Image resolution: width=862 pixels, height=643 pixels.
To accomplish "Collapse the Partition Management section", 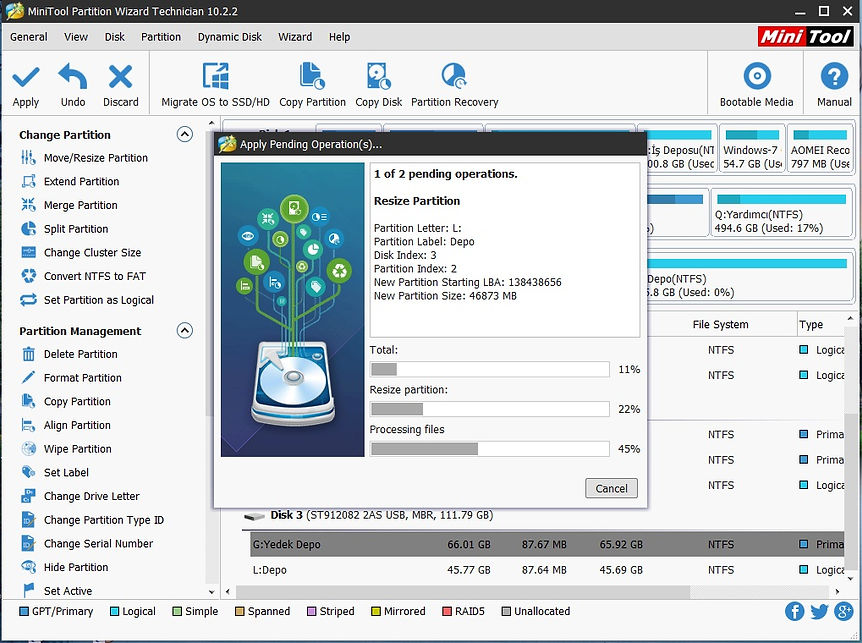I will 185,330.
